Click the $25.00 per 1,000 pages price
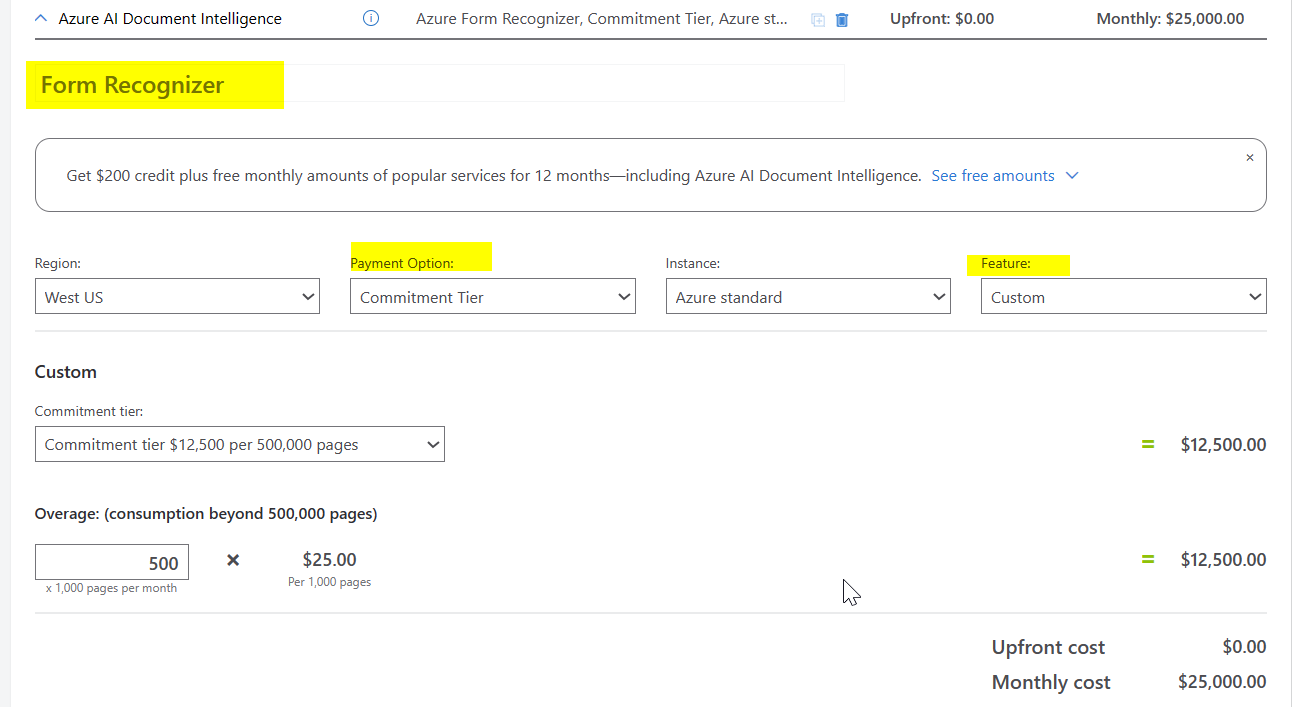 tap(330, 560)
